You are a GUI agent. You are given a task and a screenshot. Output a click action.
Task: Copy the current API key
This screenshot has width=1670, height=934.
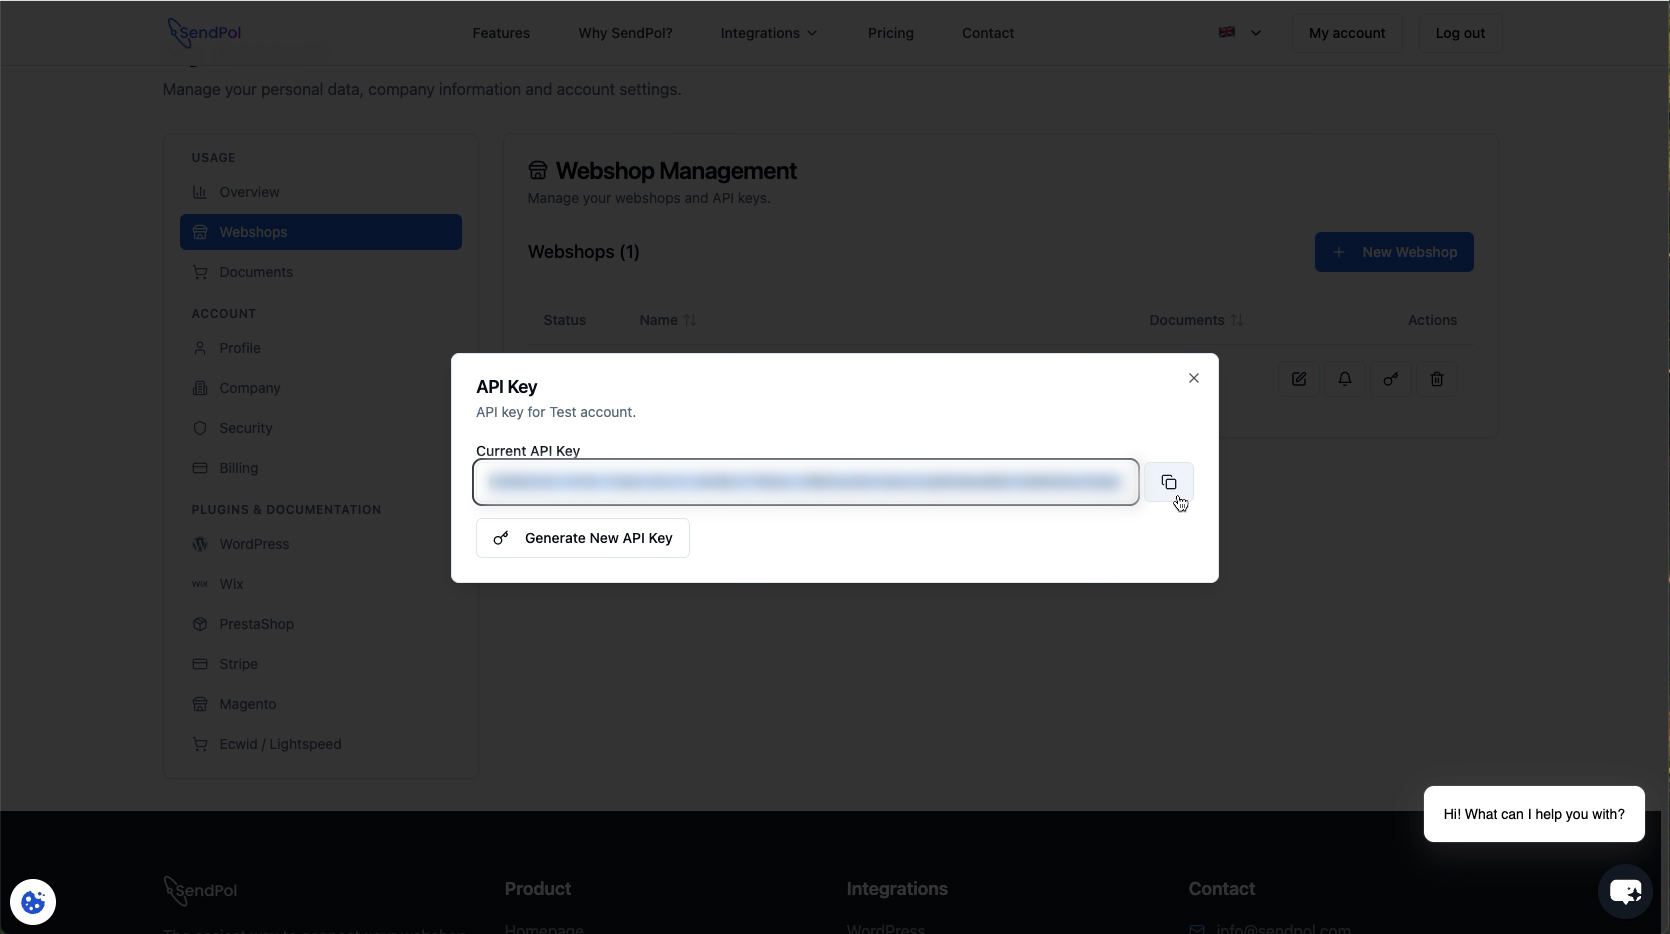(1168, 482)
